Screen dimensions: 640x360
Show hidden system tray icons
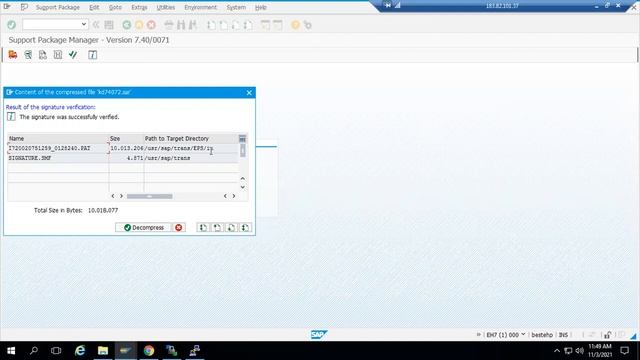tap(557, 351)
